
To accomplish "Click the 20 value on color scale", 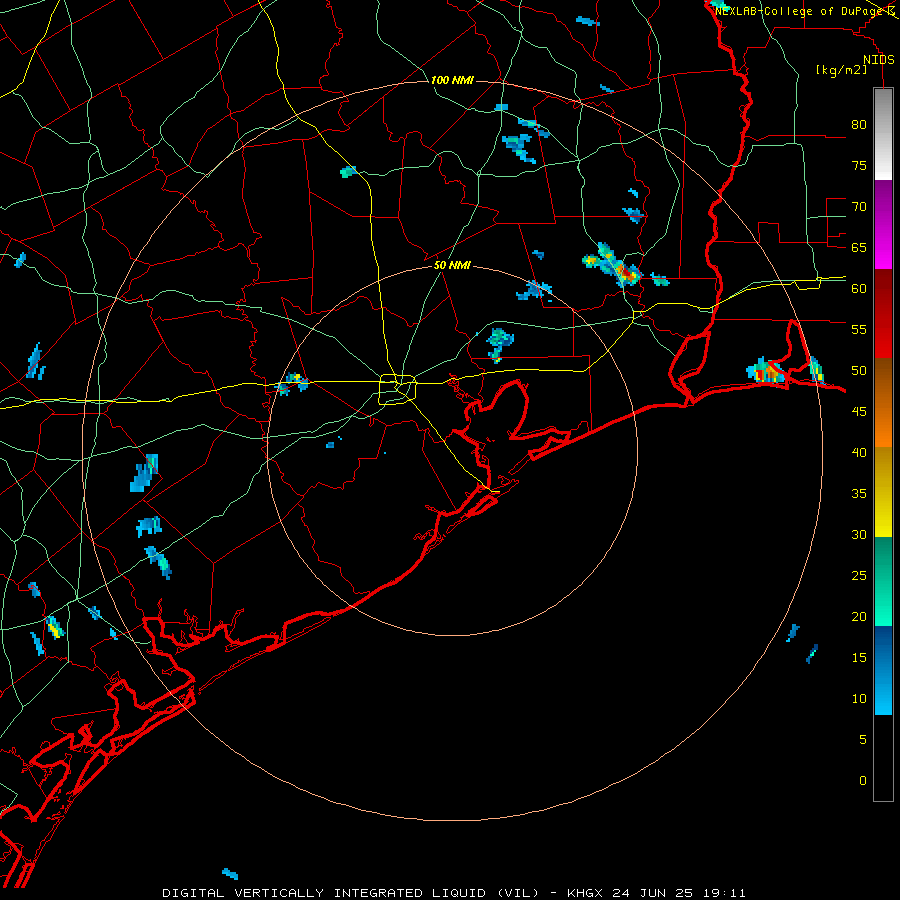I will click(x=859, y=616).
